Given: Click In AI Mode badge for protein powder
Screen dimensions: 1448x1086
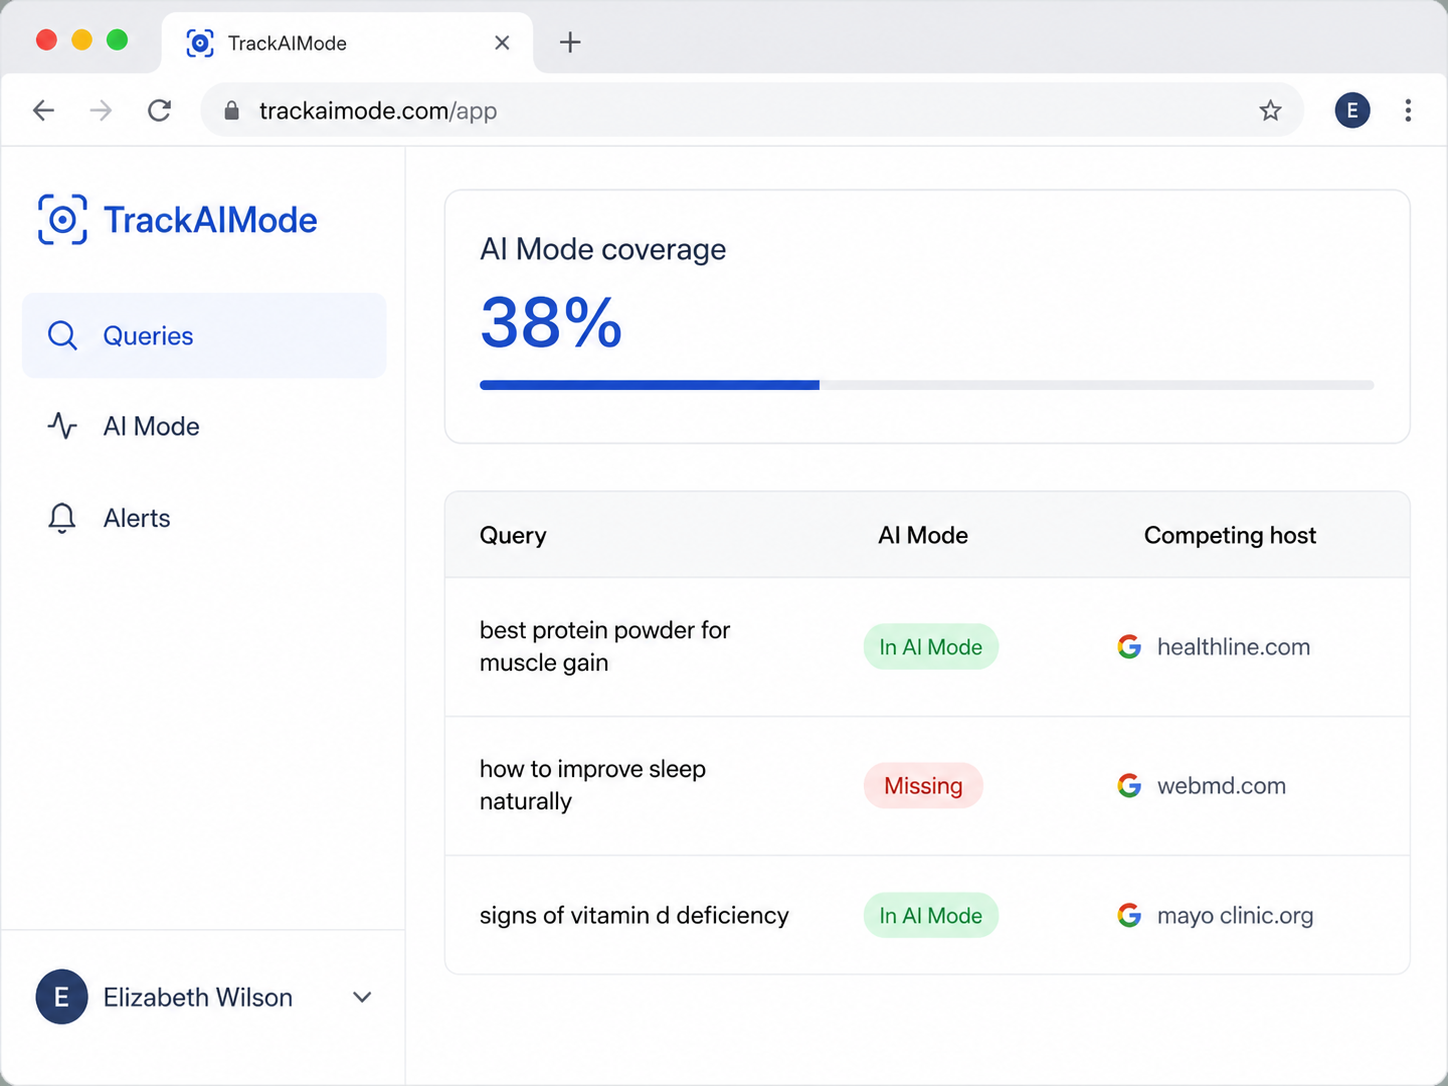Looking at the screenshot, I should 931,647.
